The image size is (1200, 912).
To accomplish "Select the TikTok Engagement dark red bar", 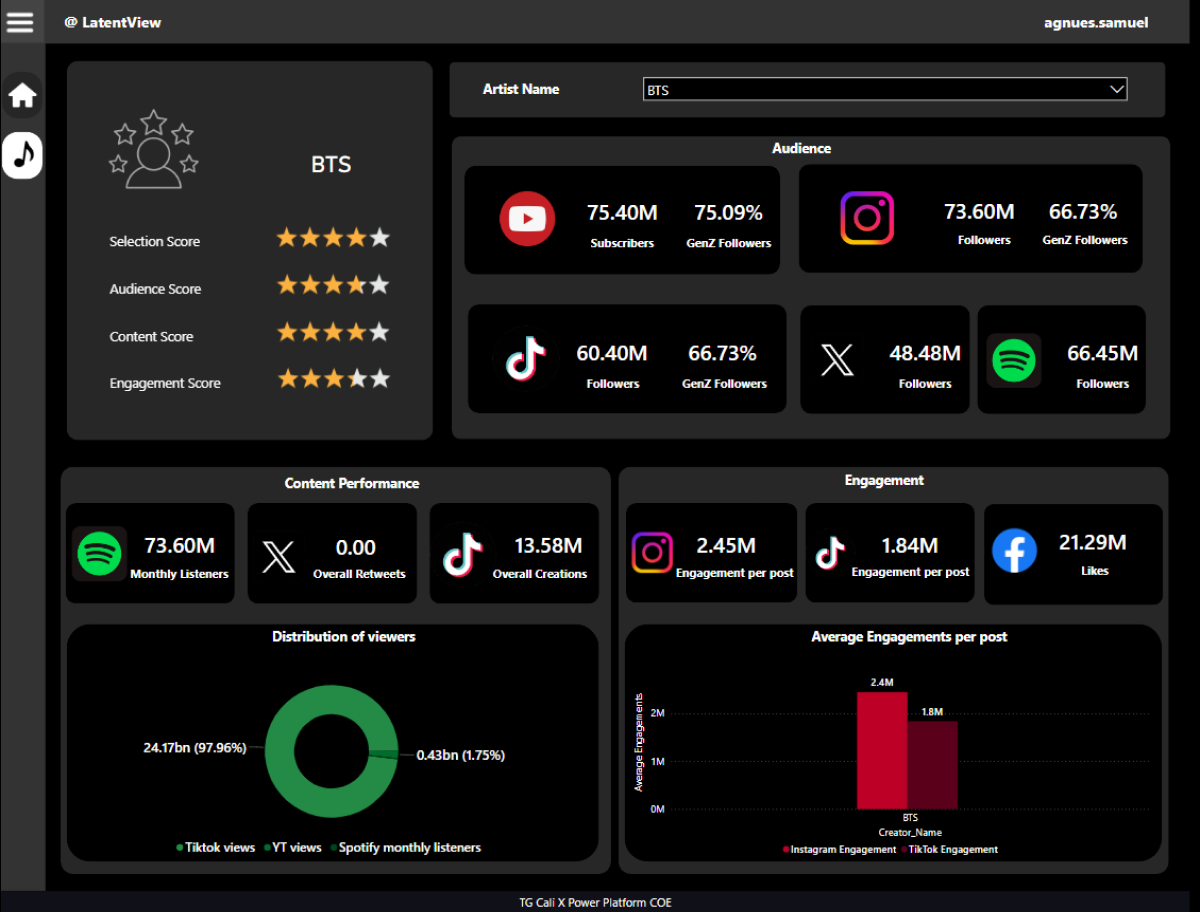I will (x=933, y=765).
